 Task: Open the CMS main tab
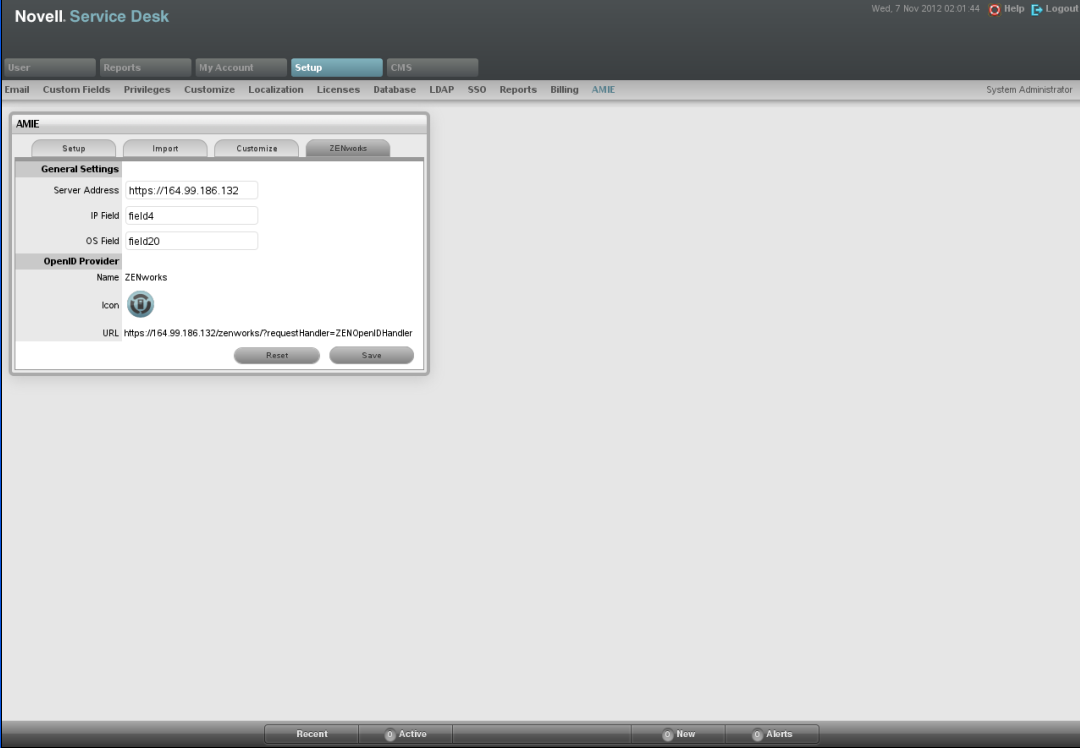pos(431,68)
